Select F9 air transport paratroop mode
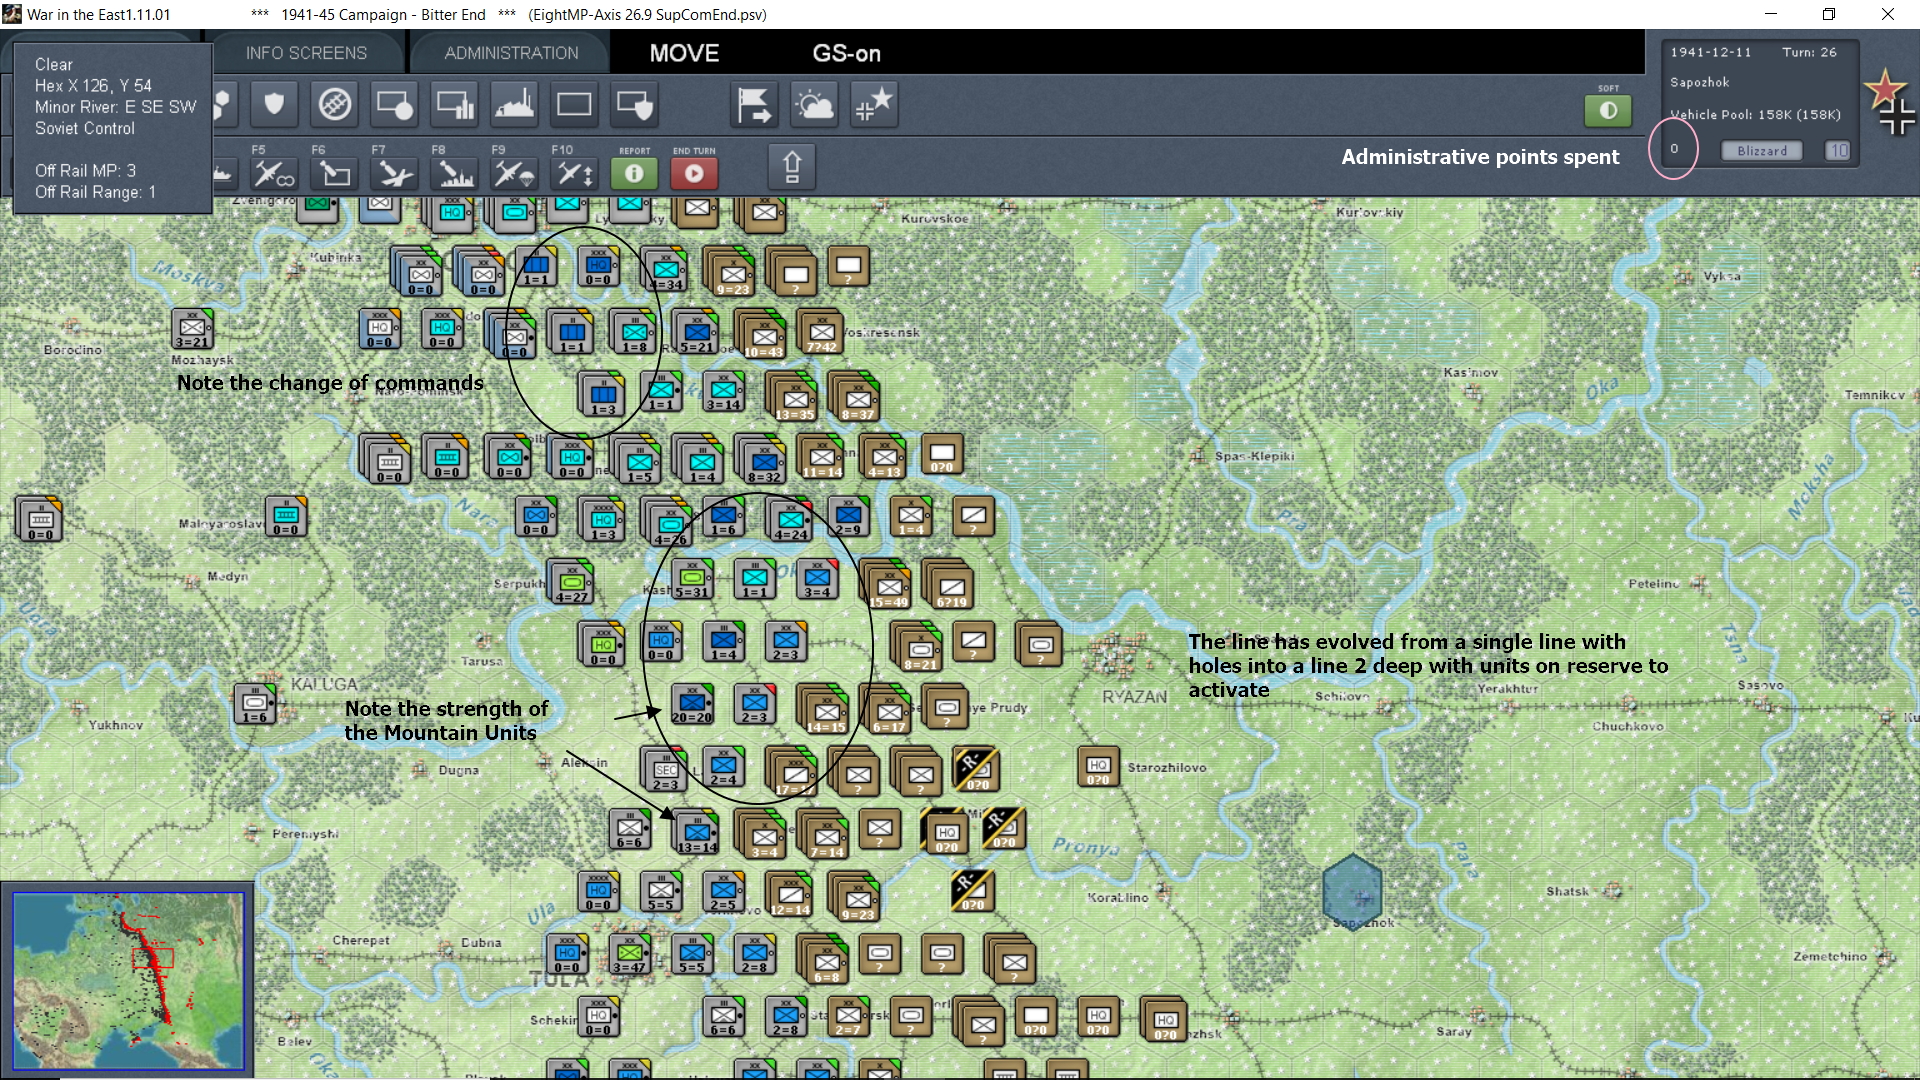The height and width of the screenshot is (1080, 1920). (514, 174)
